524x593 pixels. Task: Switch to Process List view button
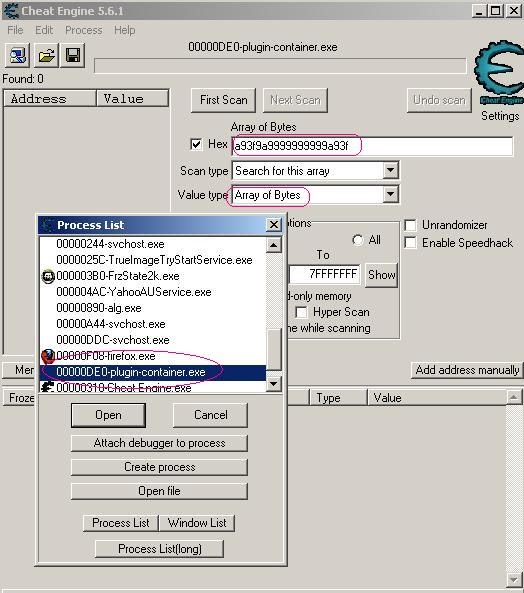pos(121,523)
